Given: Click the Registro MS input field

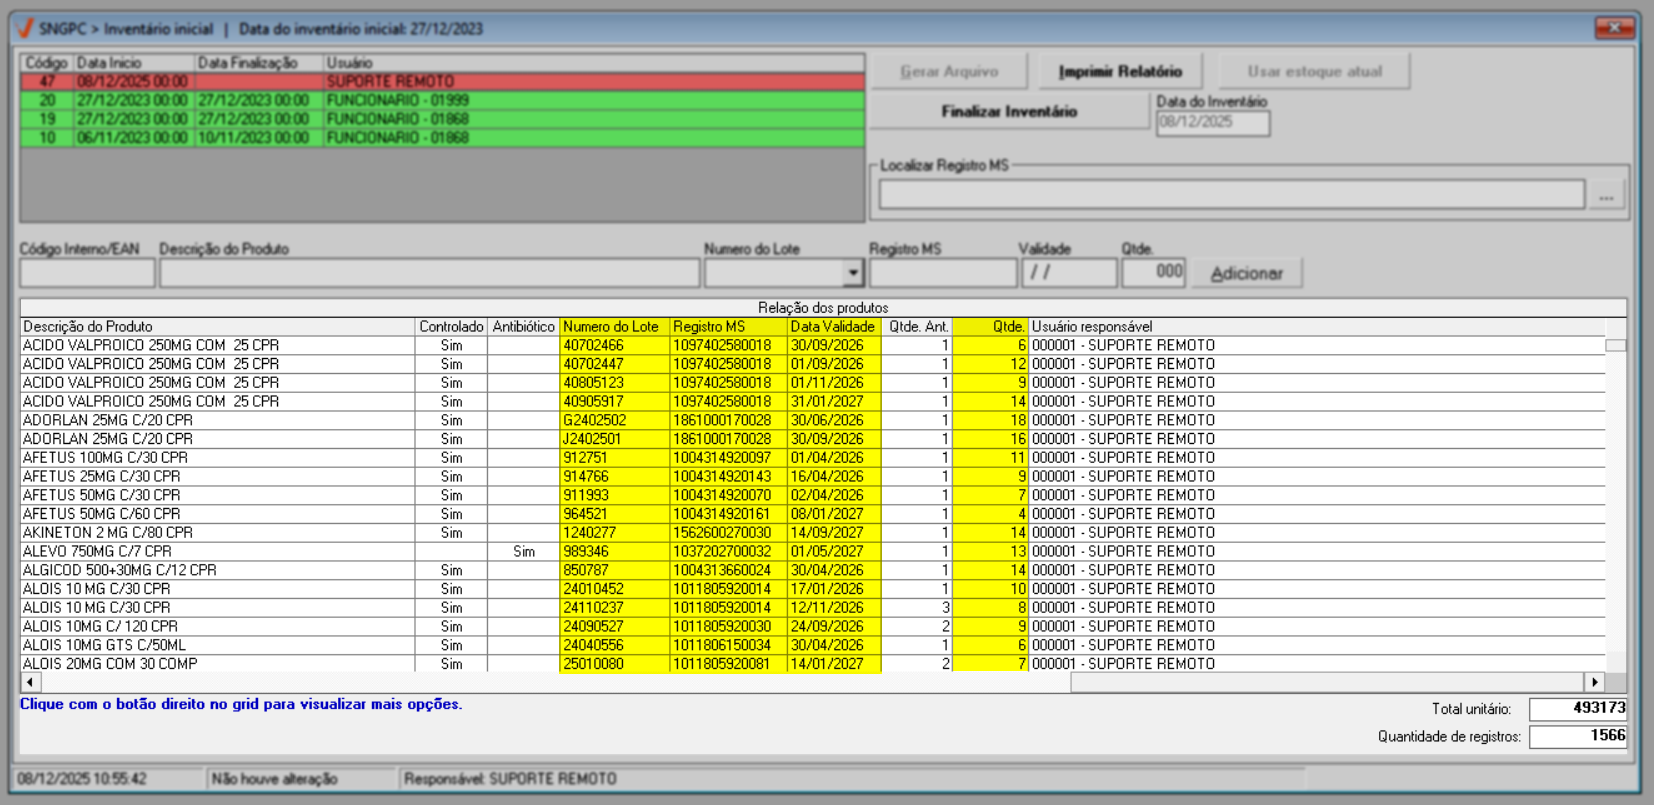Looking at the screenshot, I should click(x=942, y=273).
